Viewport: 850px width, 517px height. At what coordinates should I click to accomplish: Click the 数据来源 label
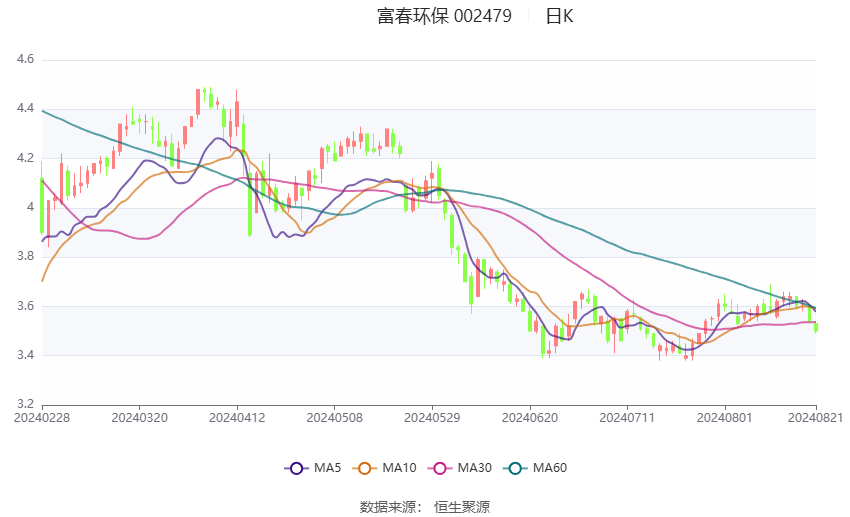pyautogui.click(x=387, y=507)
